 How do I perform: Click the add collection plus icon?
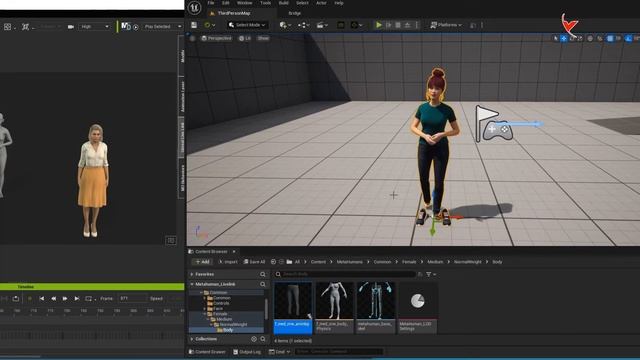point(254,339)
